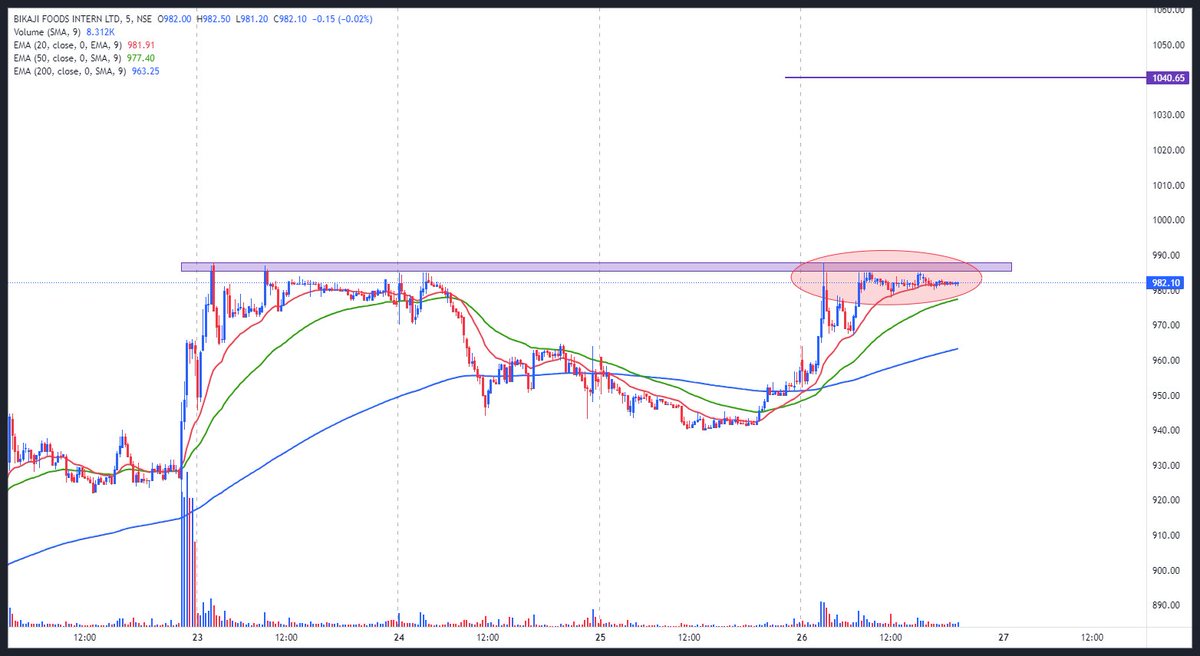The width and height of the screenshot is (1200, 656).
Task: Click the 890.00 price axis label
Action: [1165, 605]
